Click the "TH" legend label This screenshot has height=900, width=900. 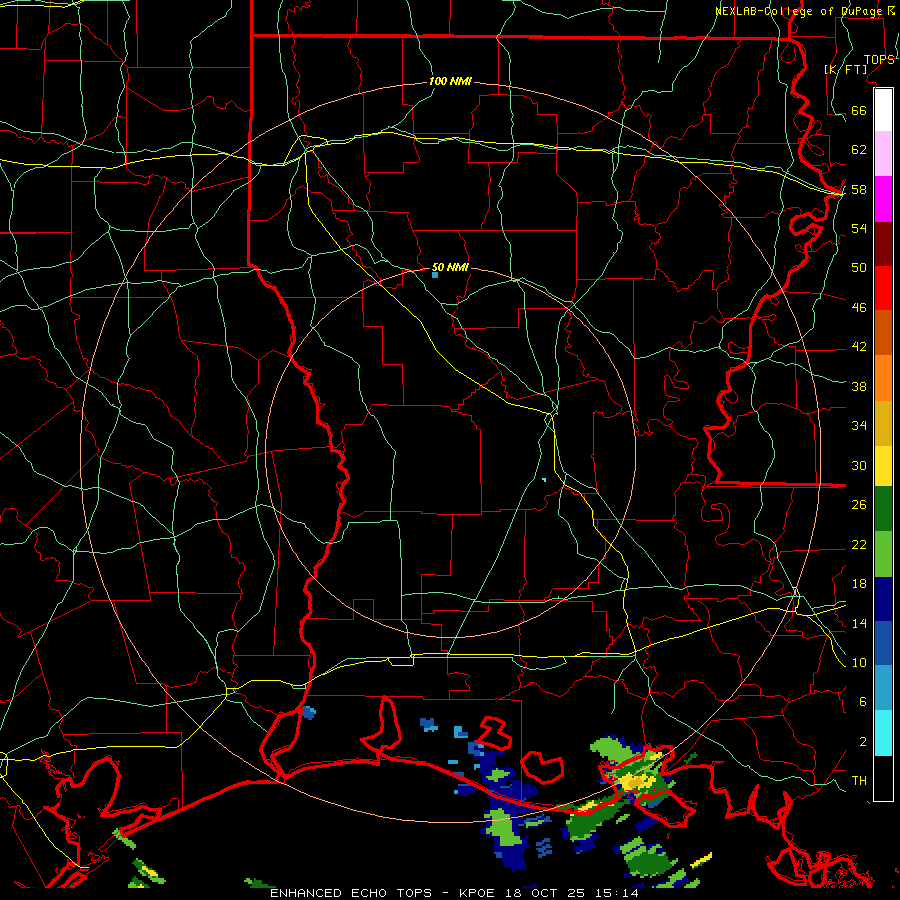859,781
